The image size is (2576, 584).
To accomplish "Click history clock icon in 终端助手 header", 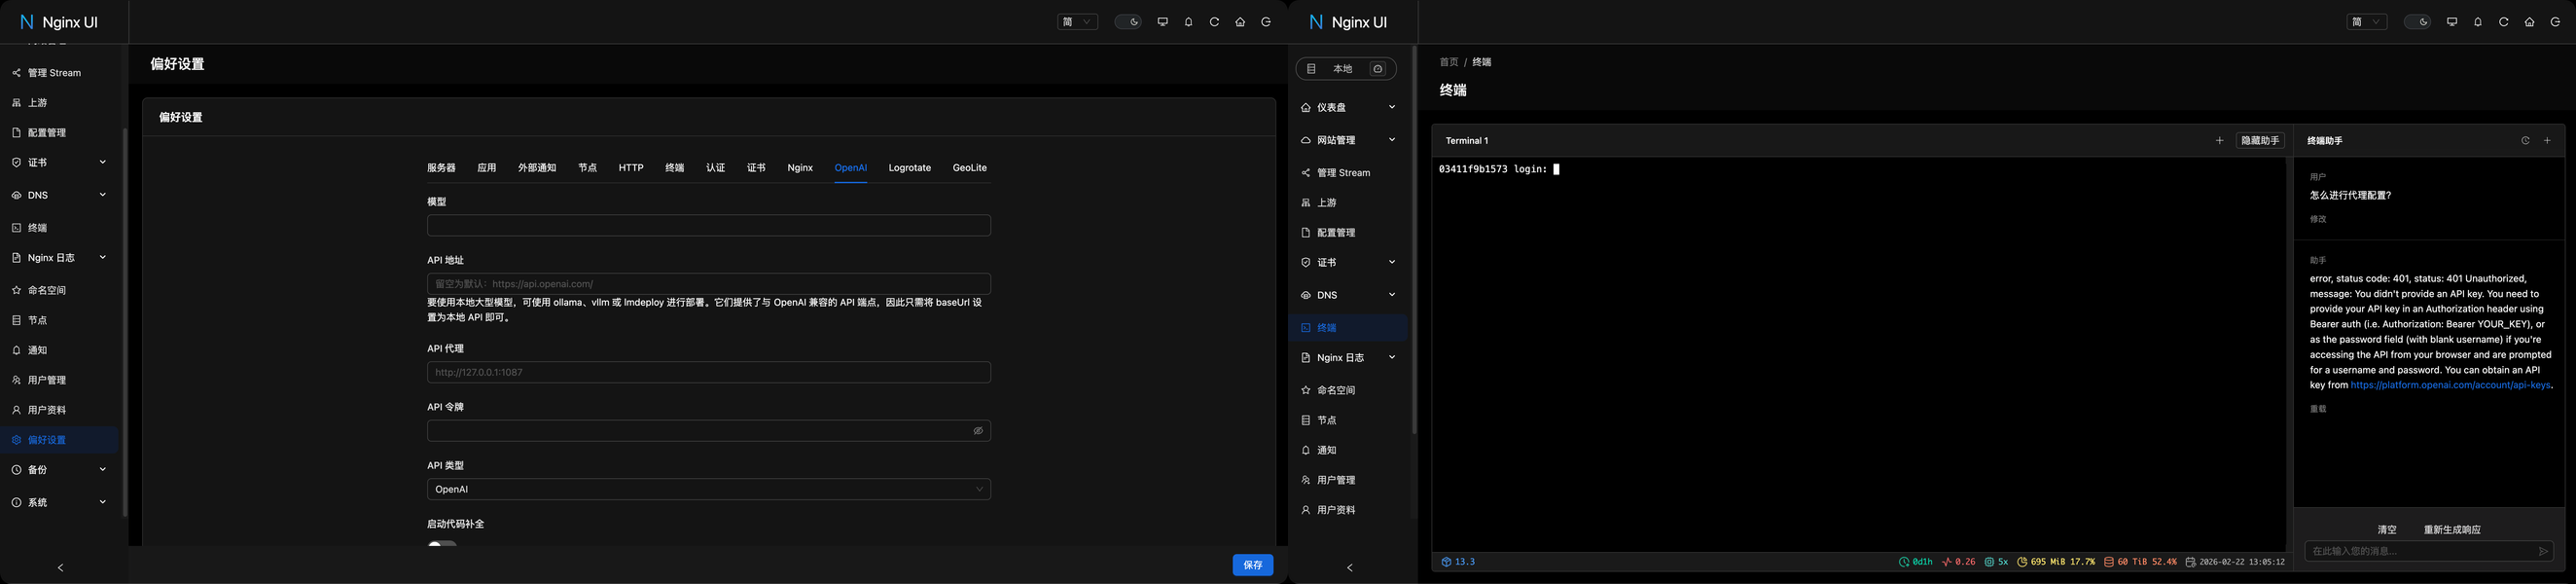I will click(x=2525, y=141).
